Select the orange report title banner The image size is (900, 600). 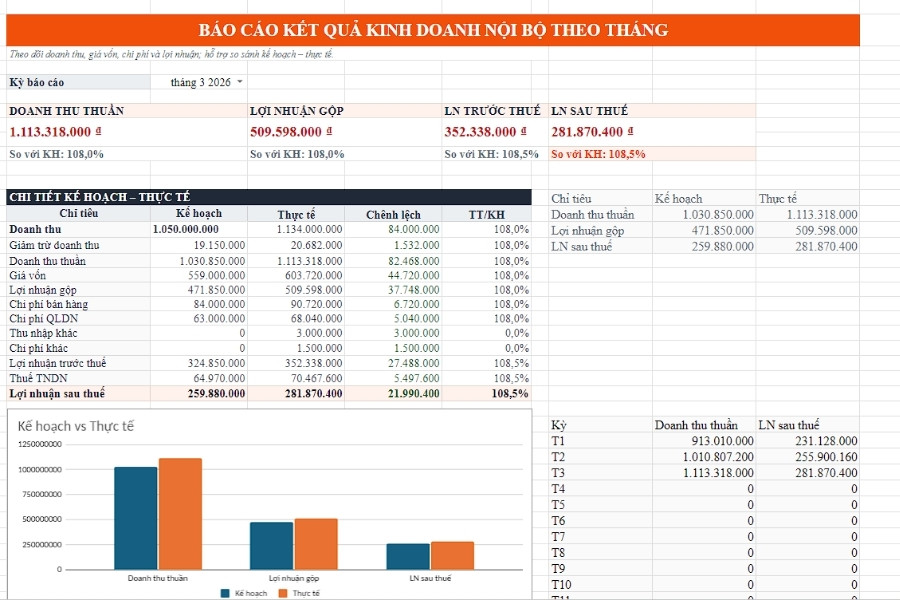(x=433, y=30)
